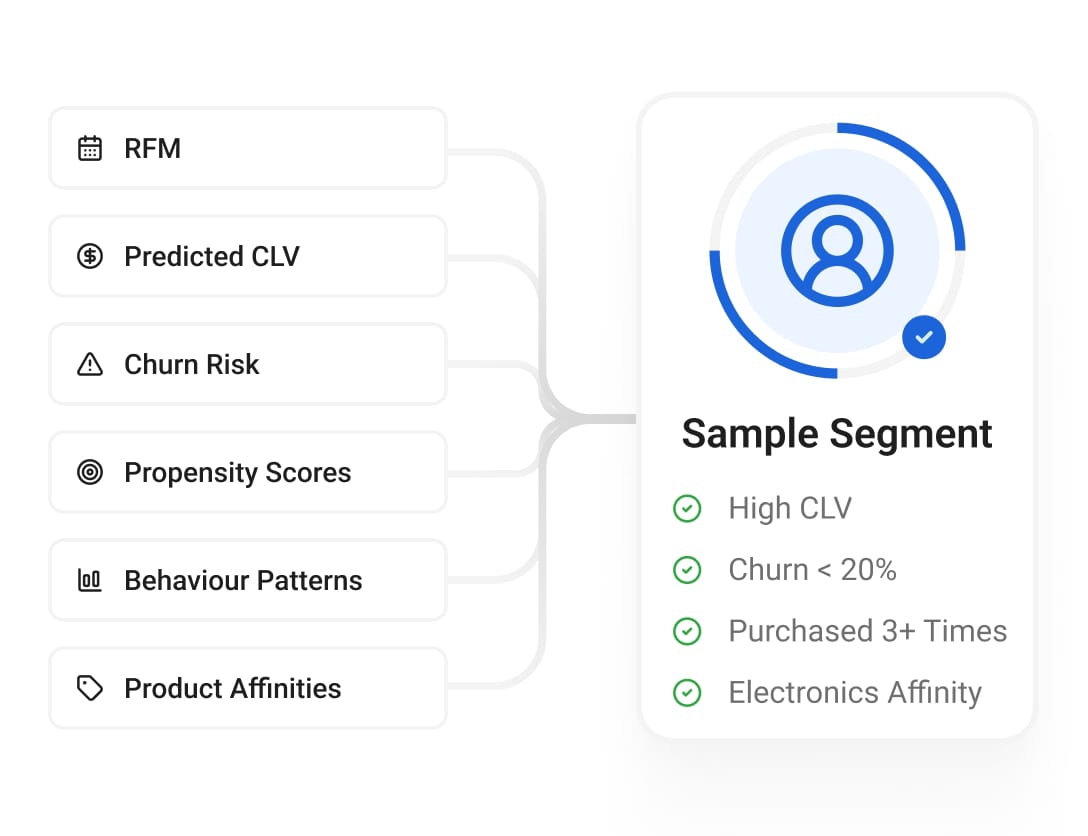Open the Churn Risk card

point(248,364)
